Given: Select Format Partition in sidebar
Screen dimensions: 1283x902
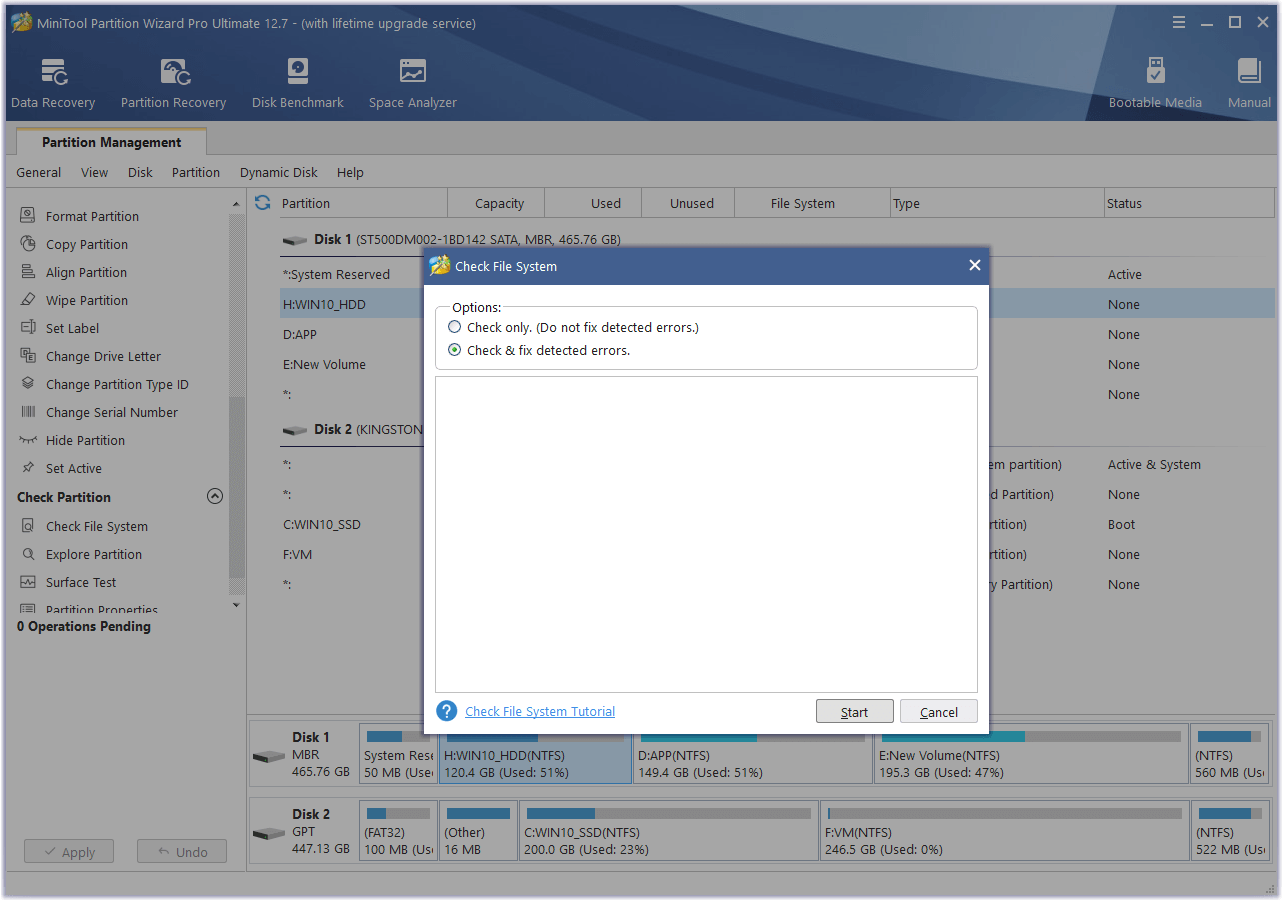Looking at the screenshot, I should [92, 216].
